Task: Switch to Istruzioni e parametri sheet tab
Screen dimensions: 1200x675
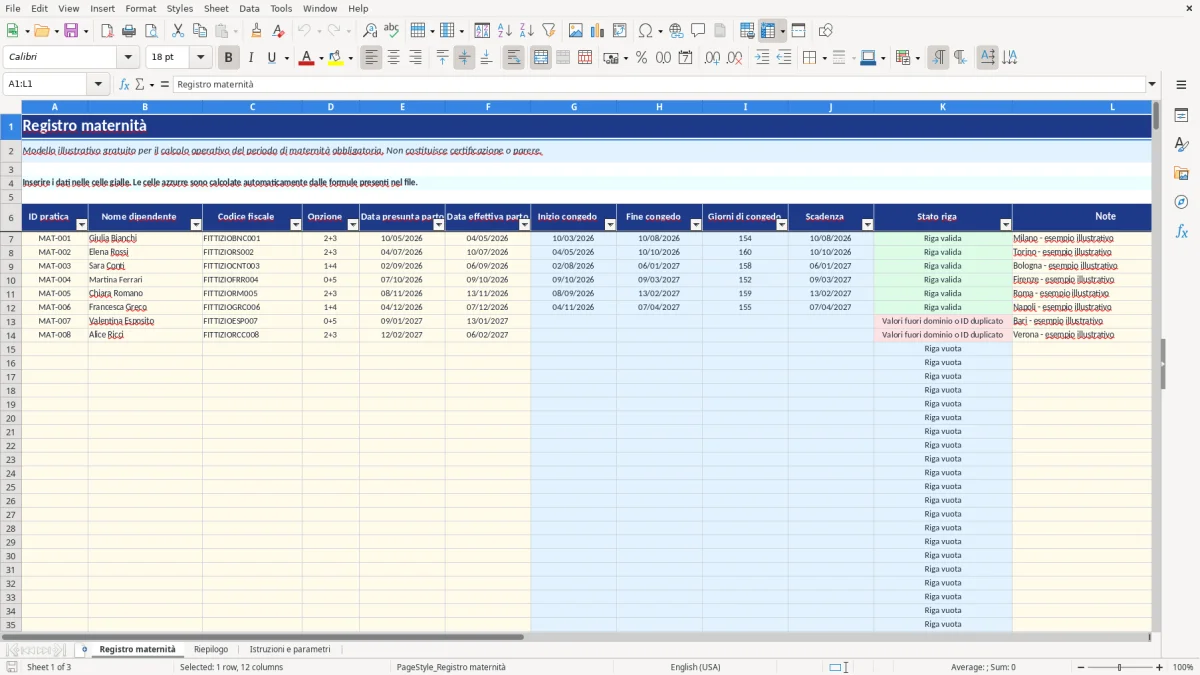Action: pyautogui.click(x=290, y=649)
